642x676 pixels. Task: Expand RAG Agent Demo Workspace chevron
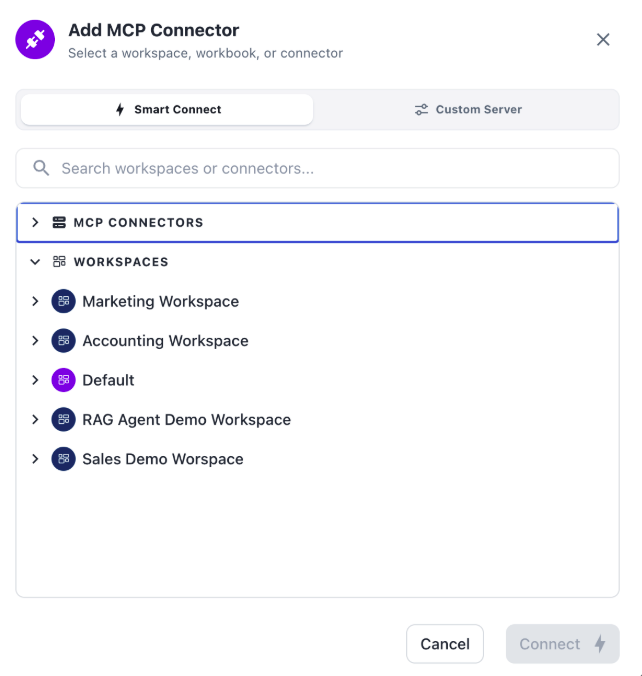pos(35,419)
